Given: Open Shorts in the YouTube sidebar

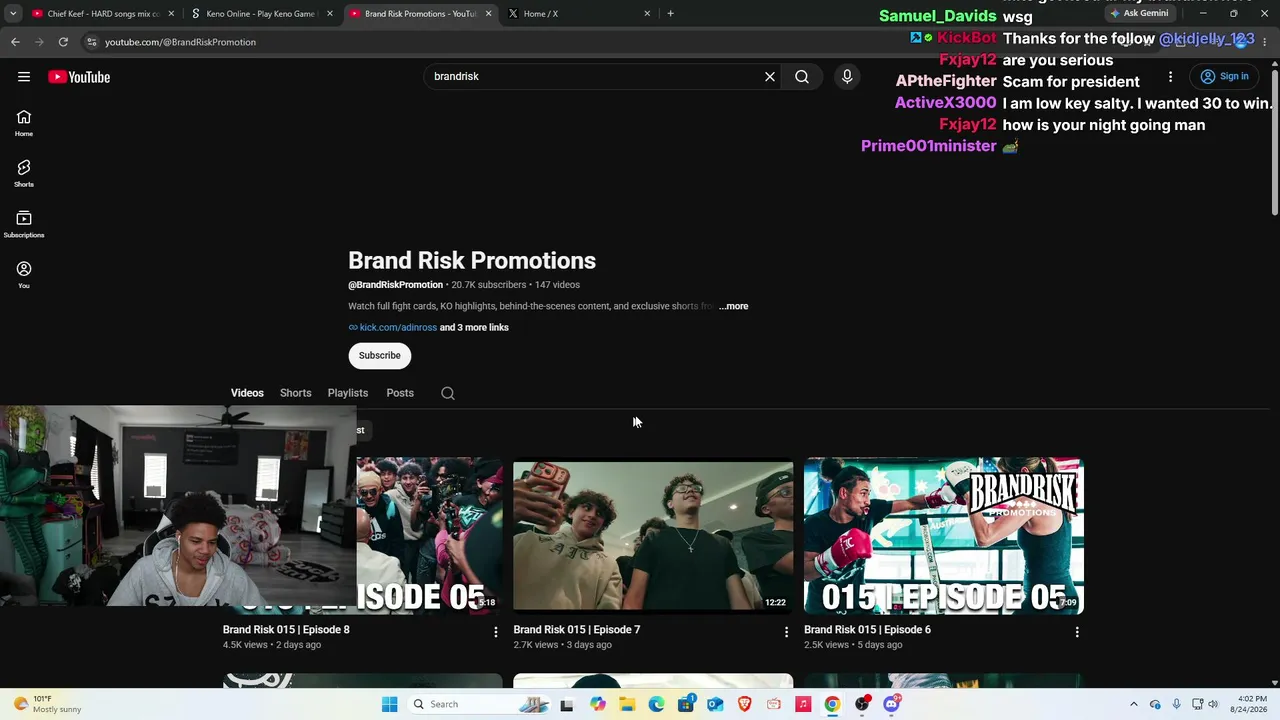Looking at the screenshot, I should [24, 174].
